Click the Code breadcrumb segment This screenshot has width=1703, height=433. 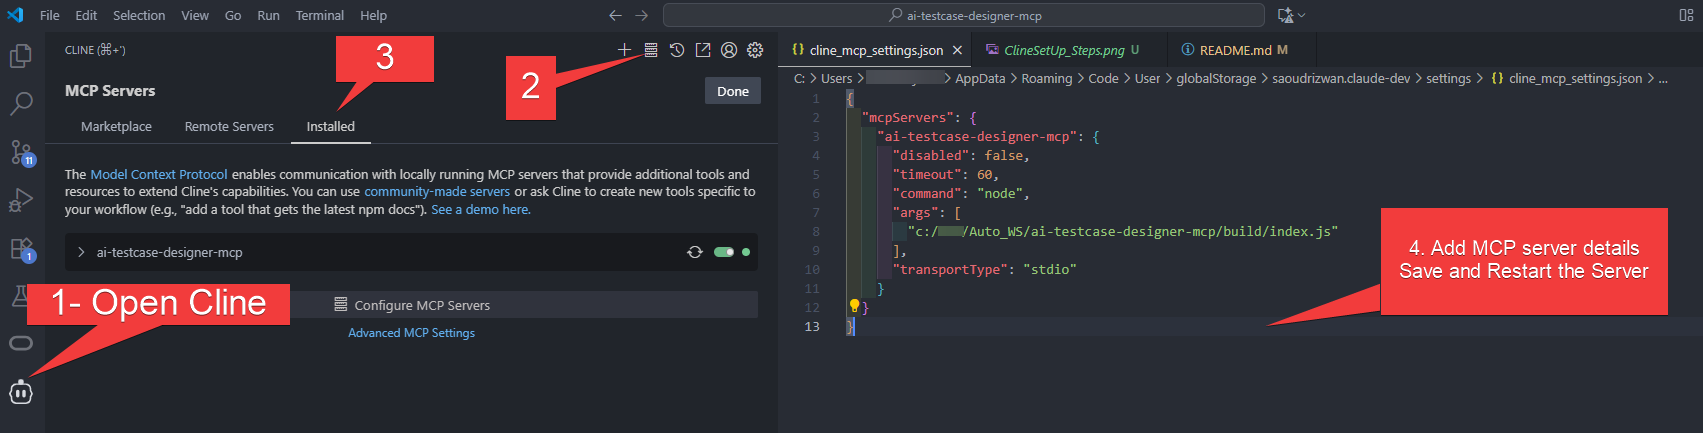tap(1103, 79)
